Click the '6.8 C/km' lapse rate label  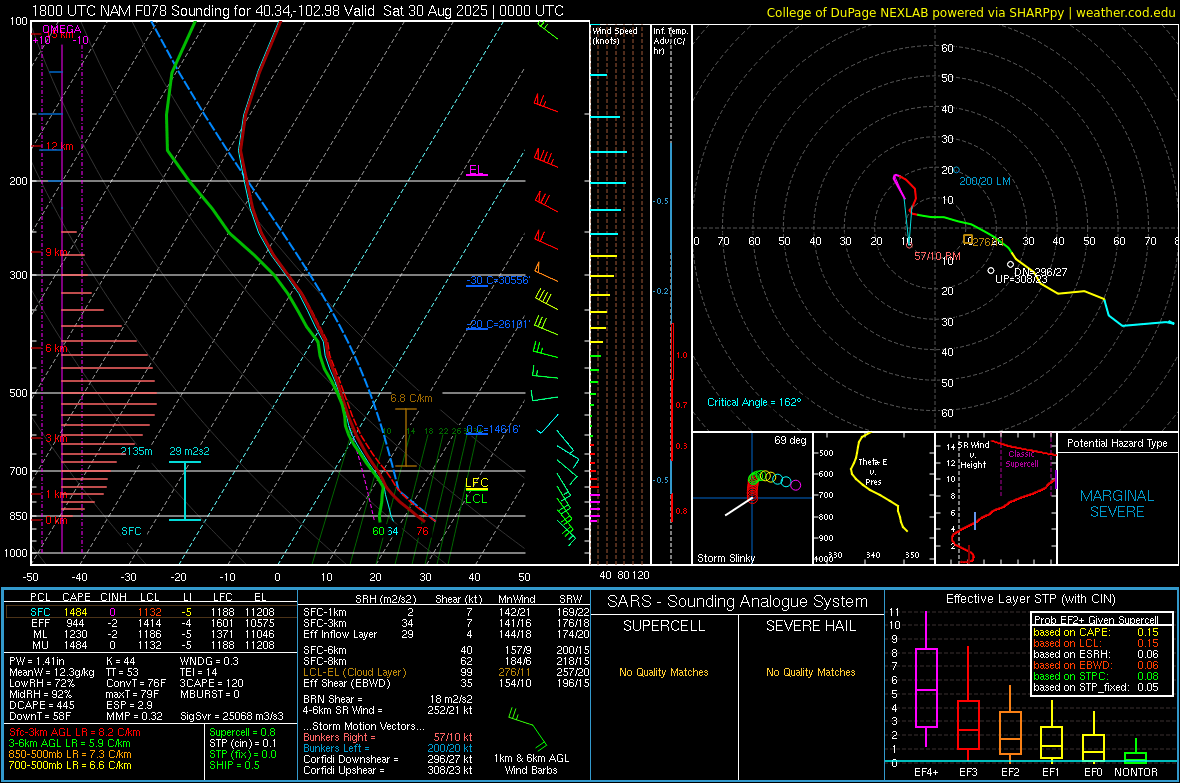tap(411, 398)
